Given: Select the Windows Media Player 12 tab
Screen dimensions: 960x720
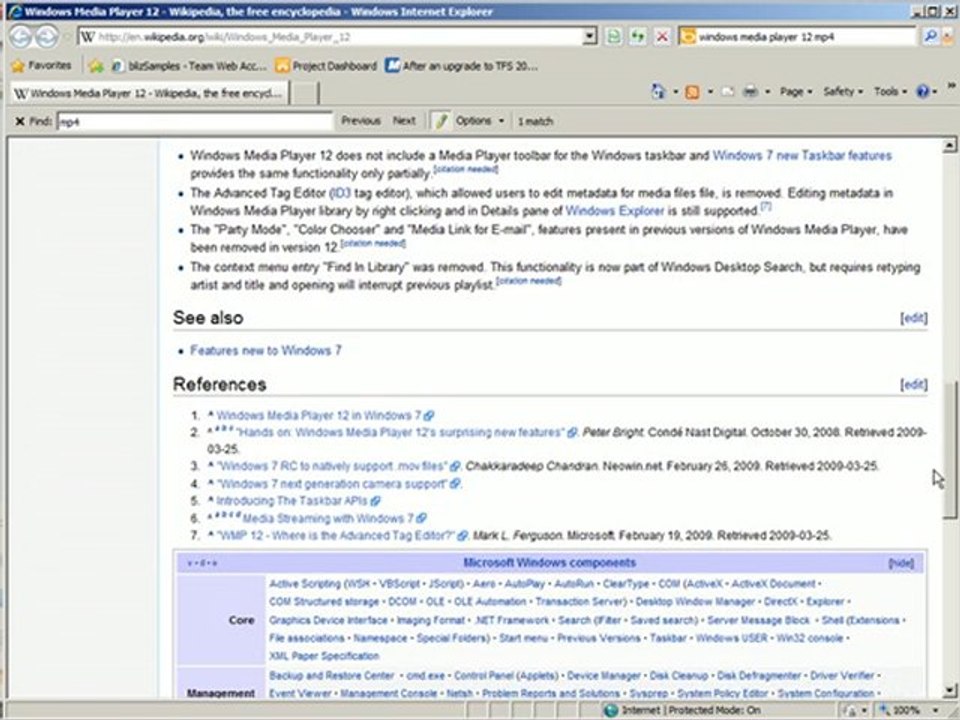Looking at the screenshot, I should (149, 93).
